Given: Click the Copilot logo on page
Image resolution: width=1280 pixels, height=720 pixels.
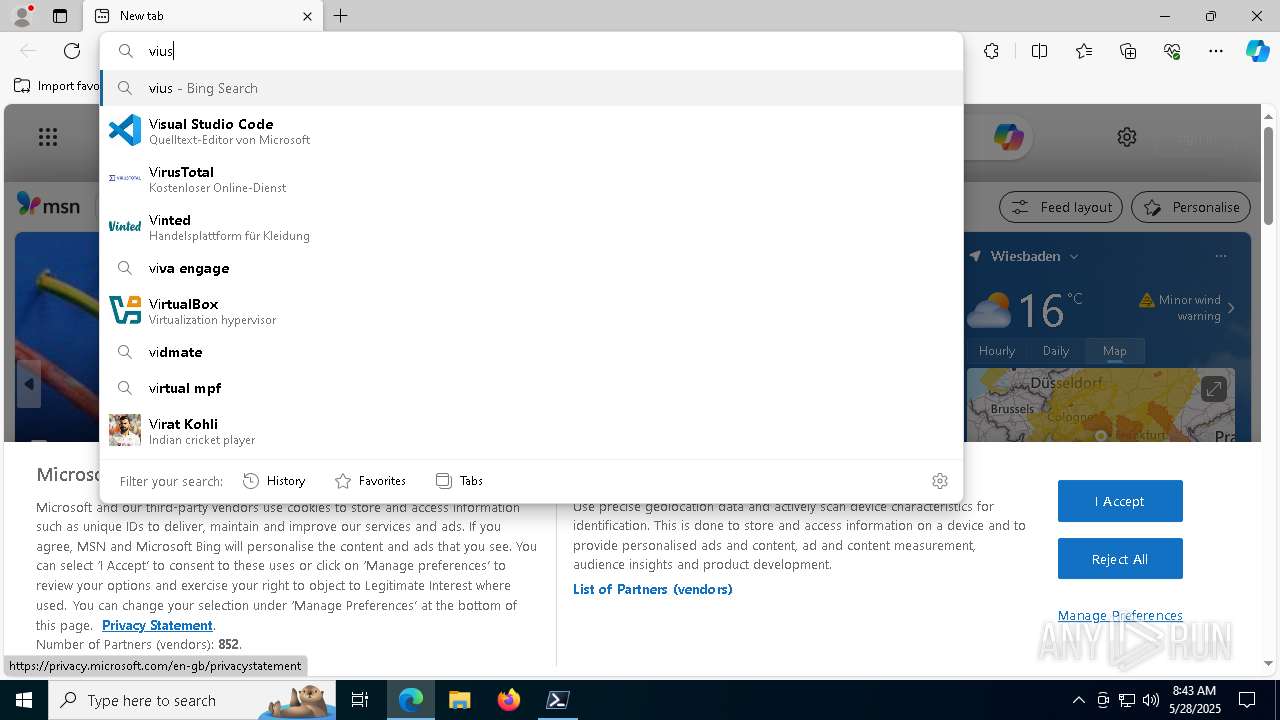Looking at the screenshot, I should tap(1008, 137).
